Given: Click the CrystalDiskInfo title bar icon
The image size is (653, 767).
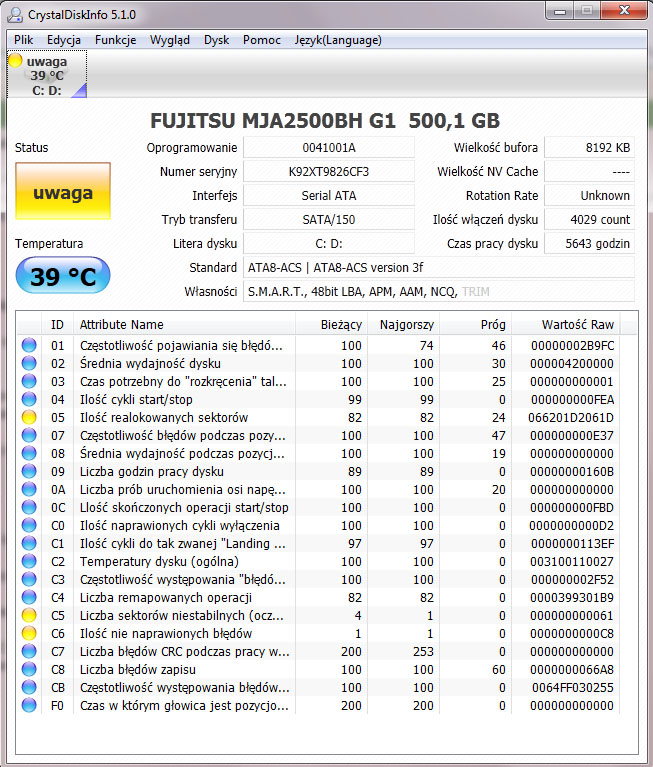Looking at the screenshot, I should [16, 15].
